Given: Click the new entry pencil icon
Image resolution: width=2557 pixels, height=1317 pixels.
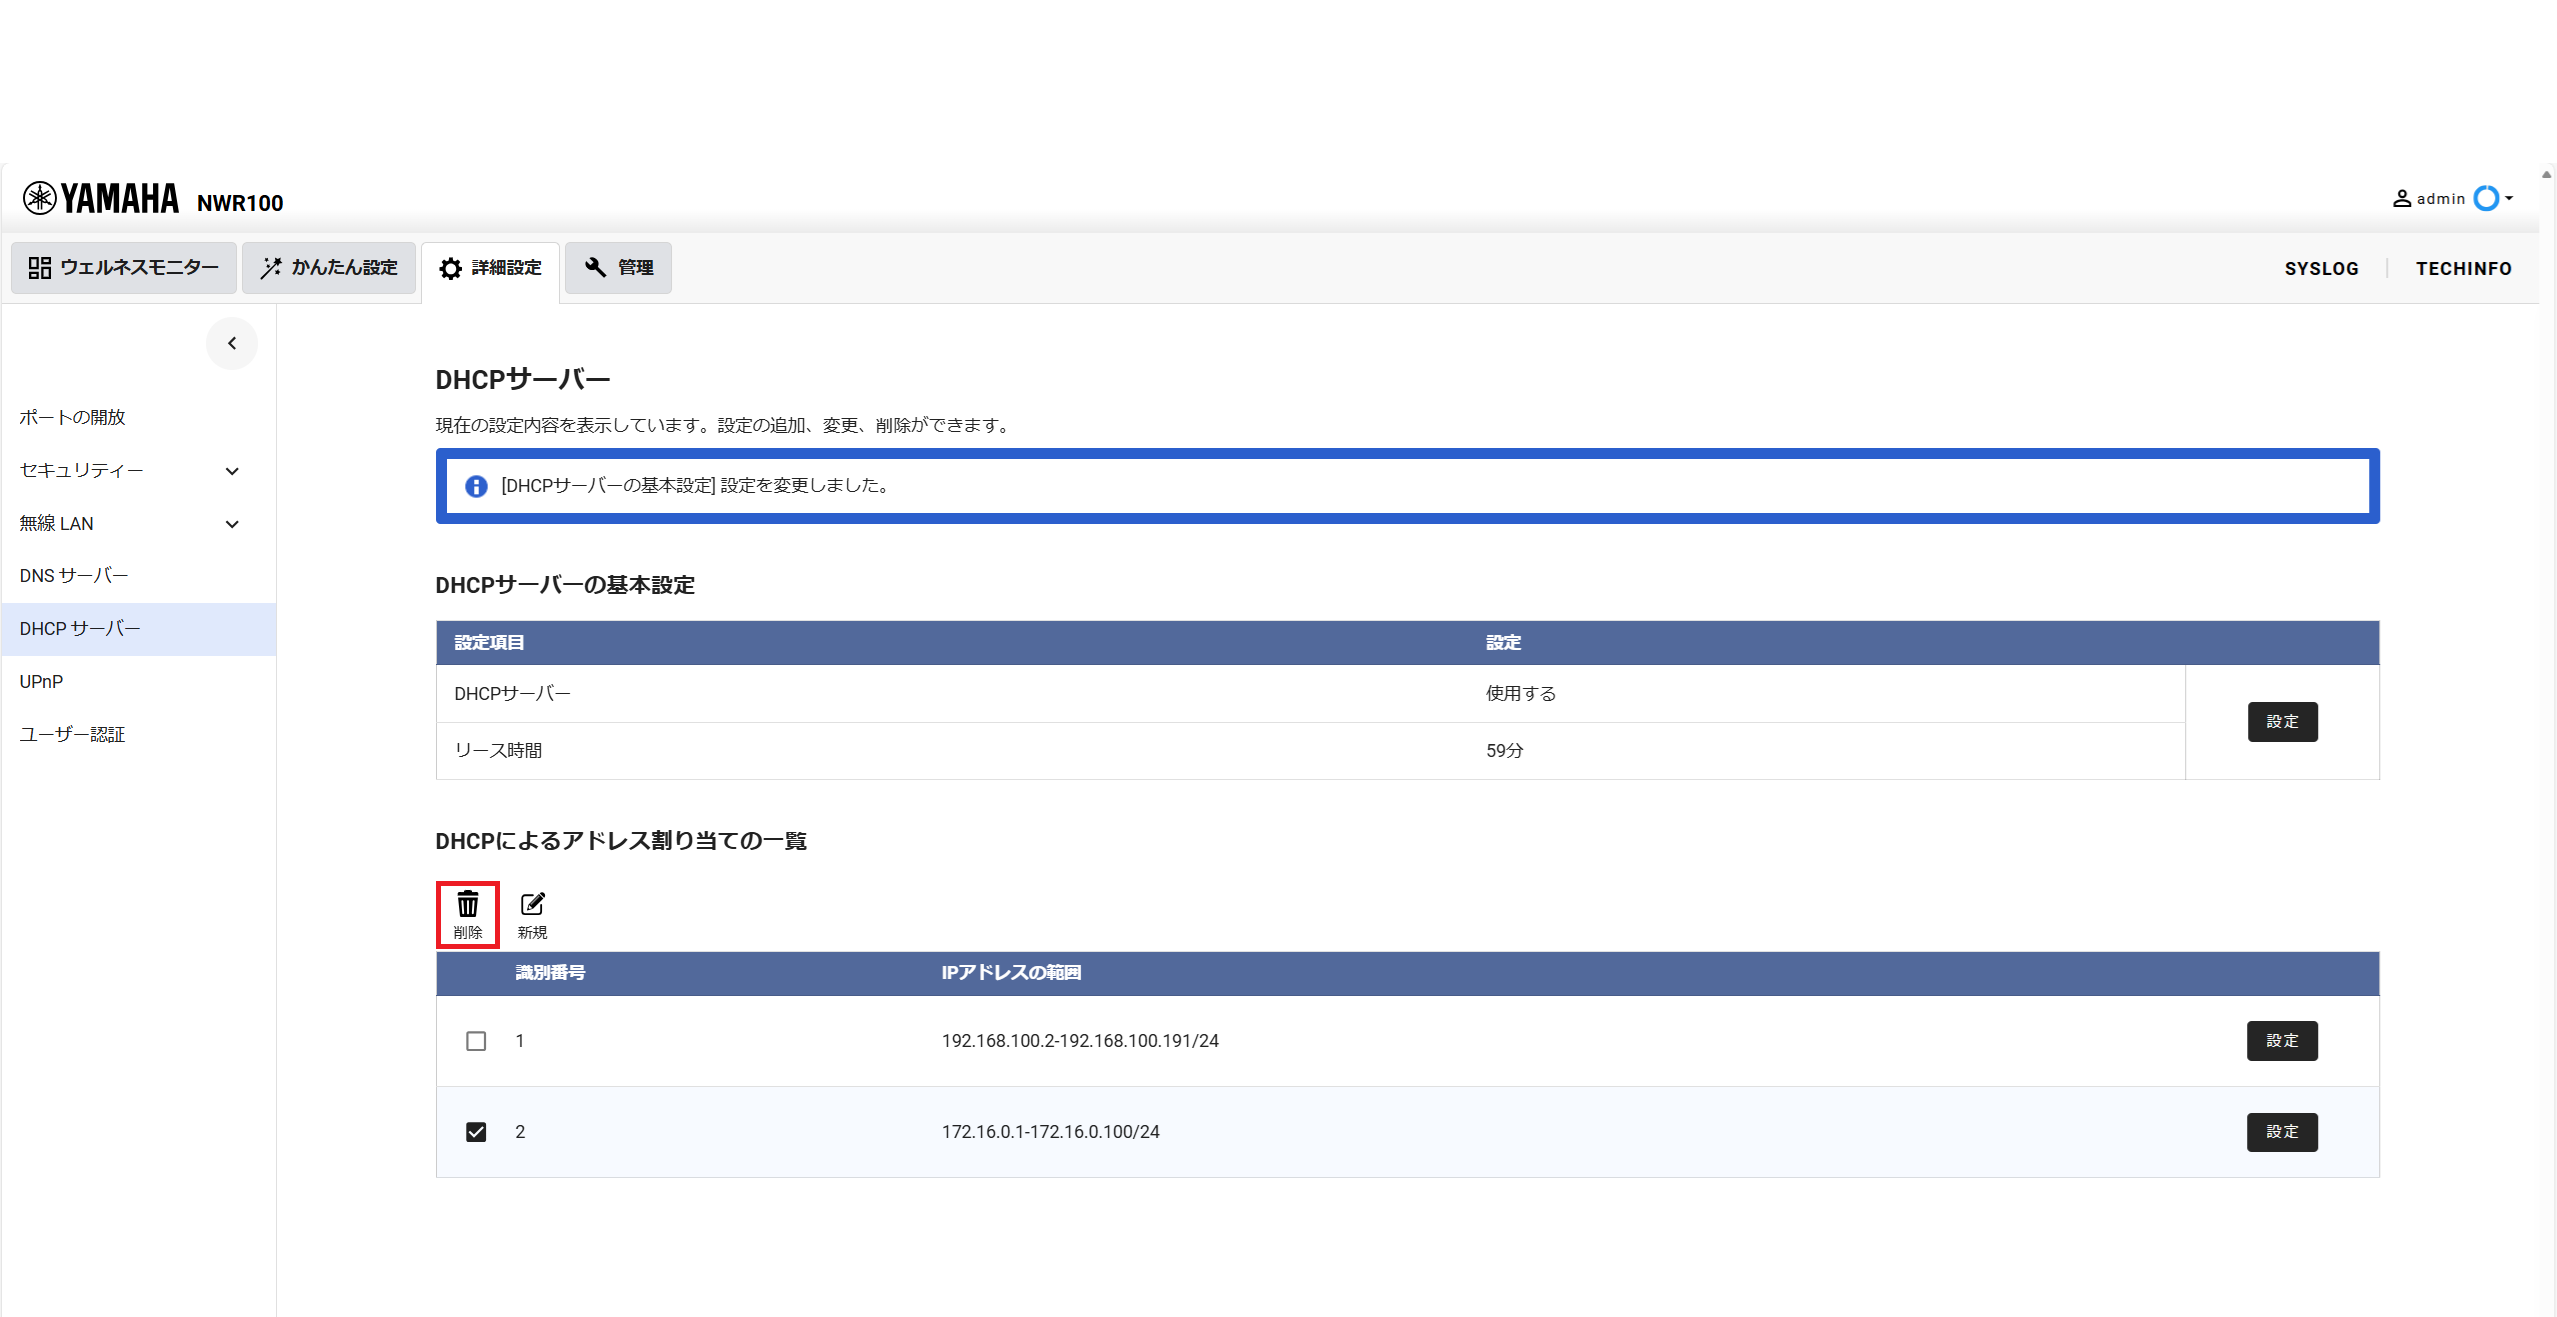Looking at the screenshot, I should click(532, 905).
